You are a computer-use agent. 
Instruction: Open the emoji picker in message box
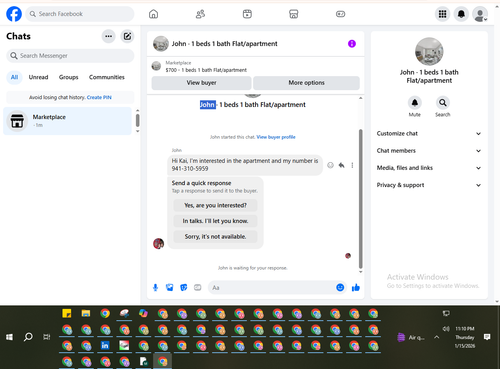pos(340,287)
